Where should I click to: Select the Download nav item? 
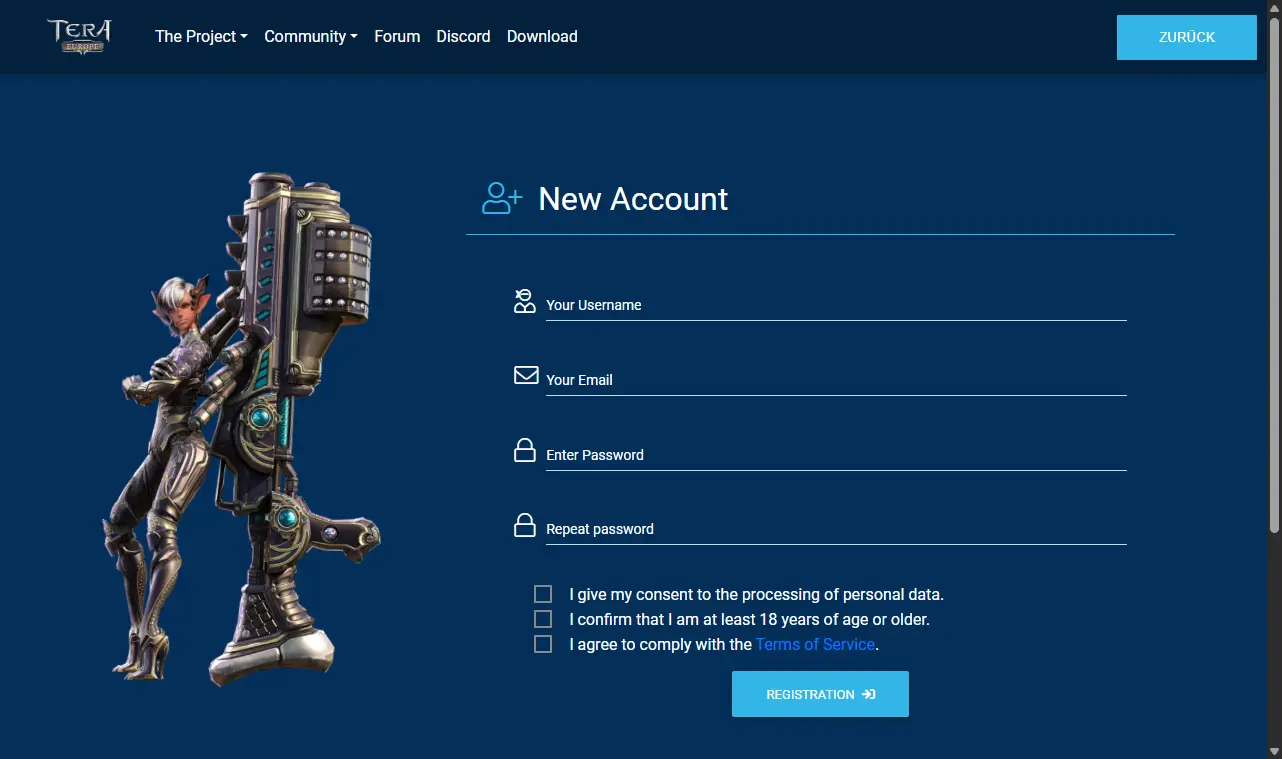coord(542,36)
